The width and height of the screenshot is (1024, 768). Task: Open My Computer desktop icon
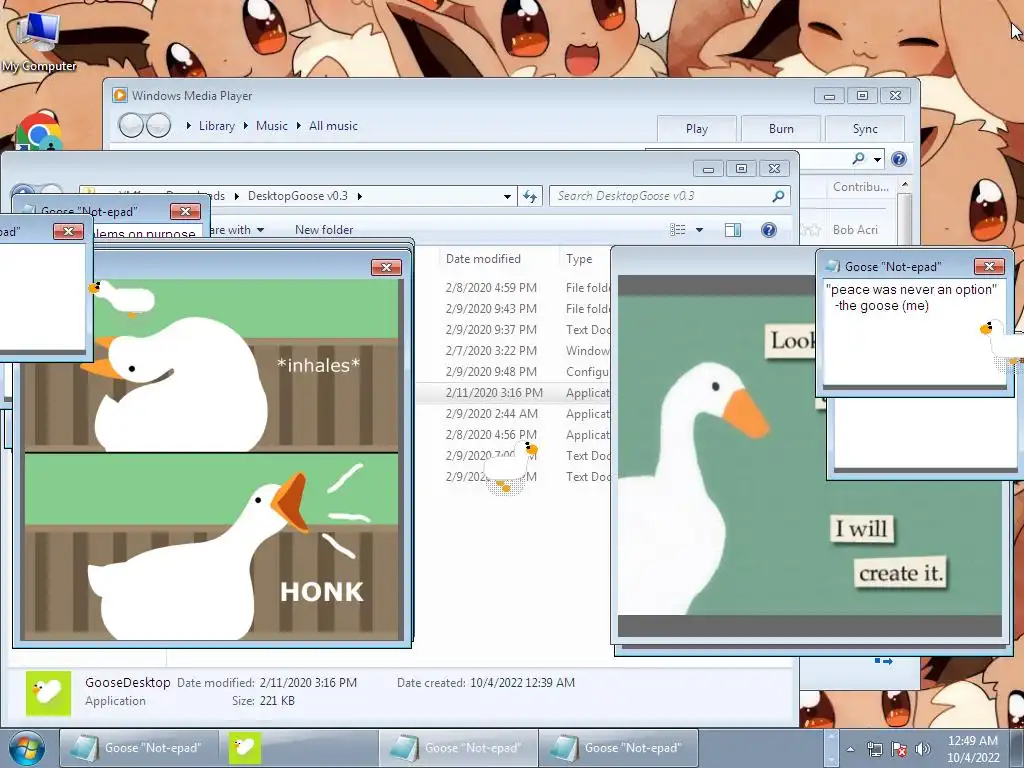[x=39, y=42]
